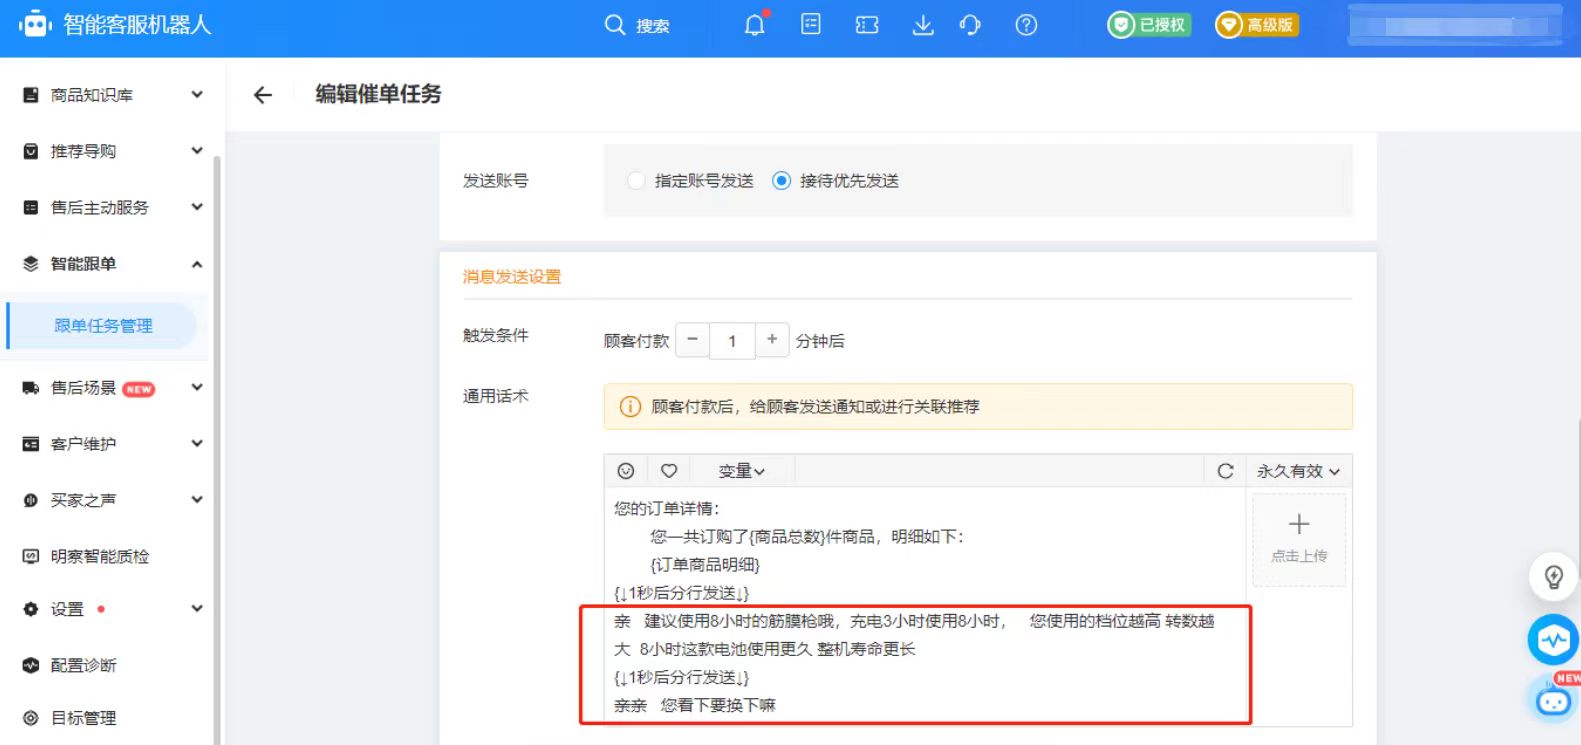Click 点击上传 to upload image
Image resolution: width=1581 pixels, height=745 pixels.
coord(1299,539)
